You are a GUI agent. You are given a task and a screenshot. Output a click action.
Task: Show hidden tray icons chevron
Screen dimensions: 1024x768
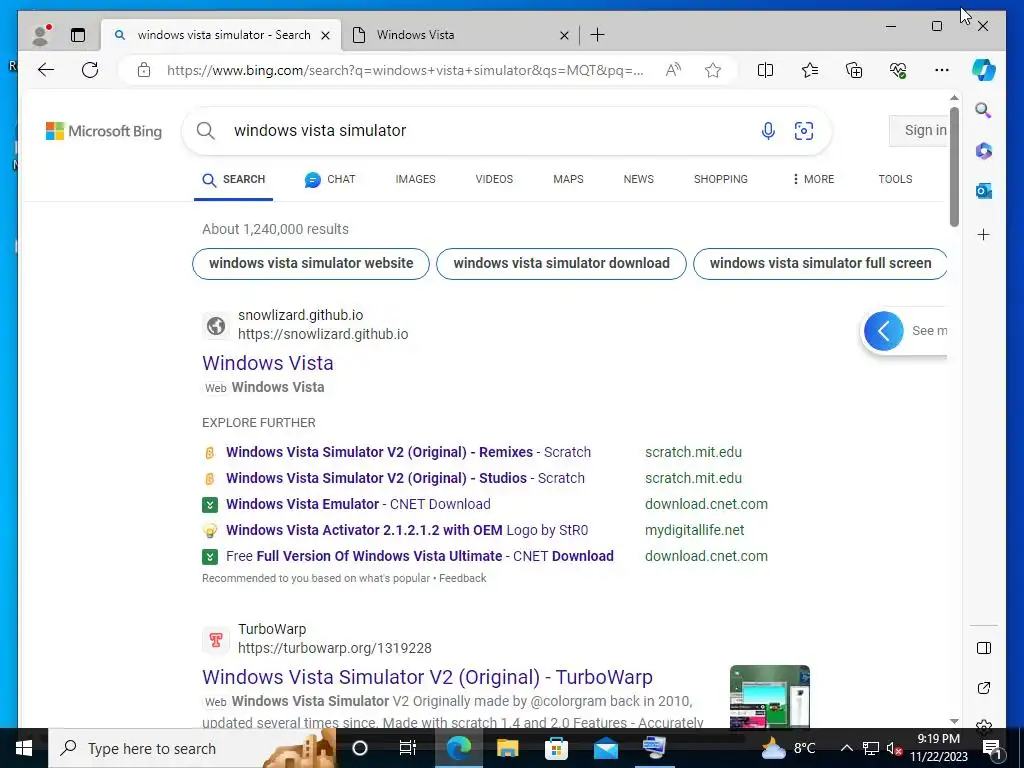846,748
